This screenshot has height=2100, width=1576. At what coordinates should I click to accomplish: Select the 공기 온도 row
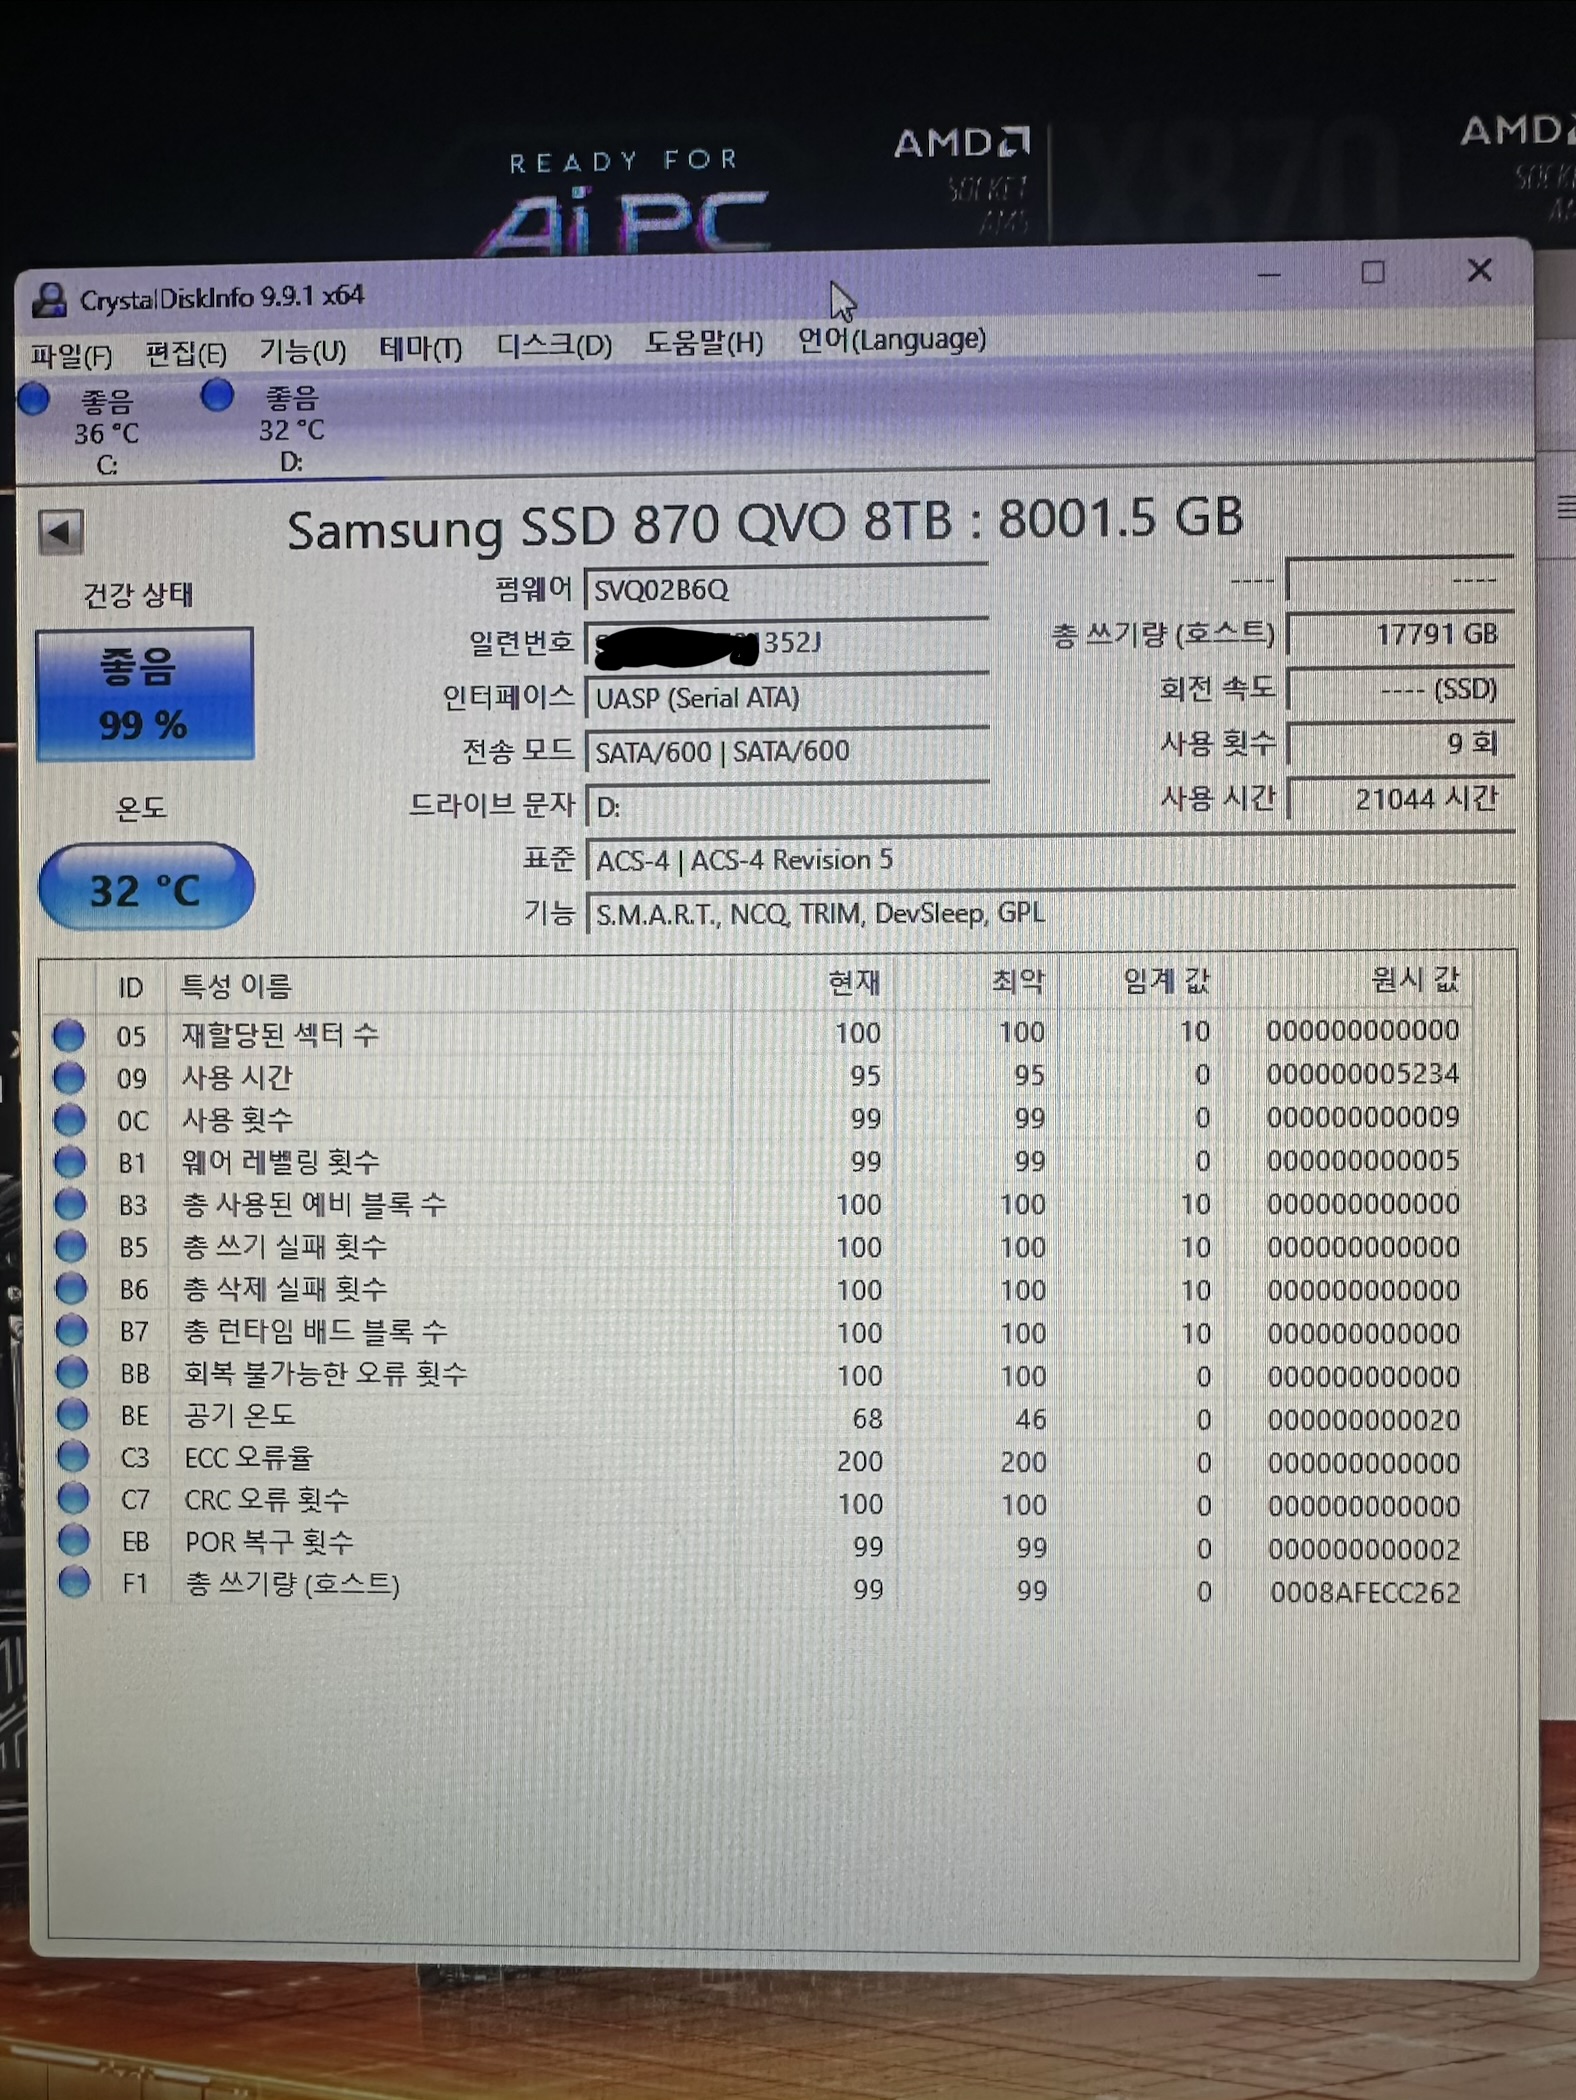[x=760, y=1418]
